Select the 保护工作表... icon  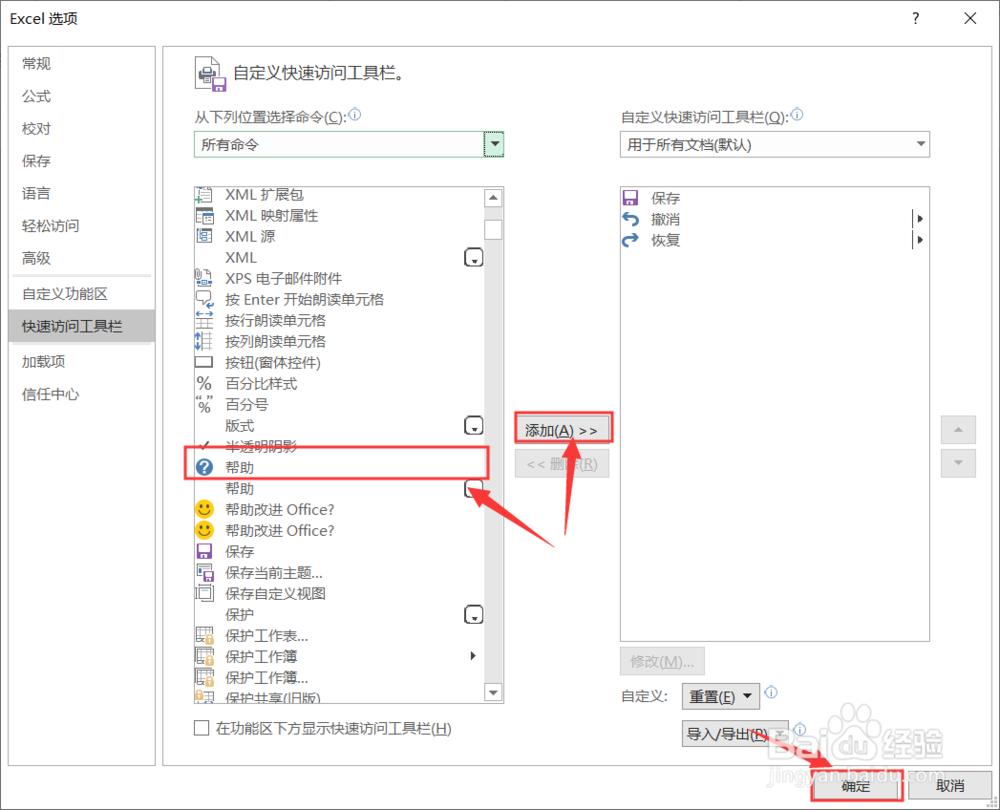(x=204, y=635)
